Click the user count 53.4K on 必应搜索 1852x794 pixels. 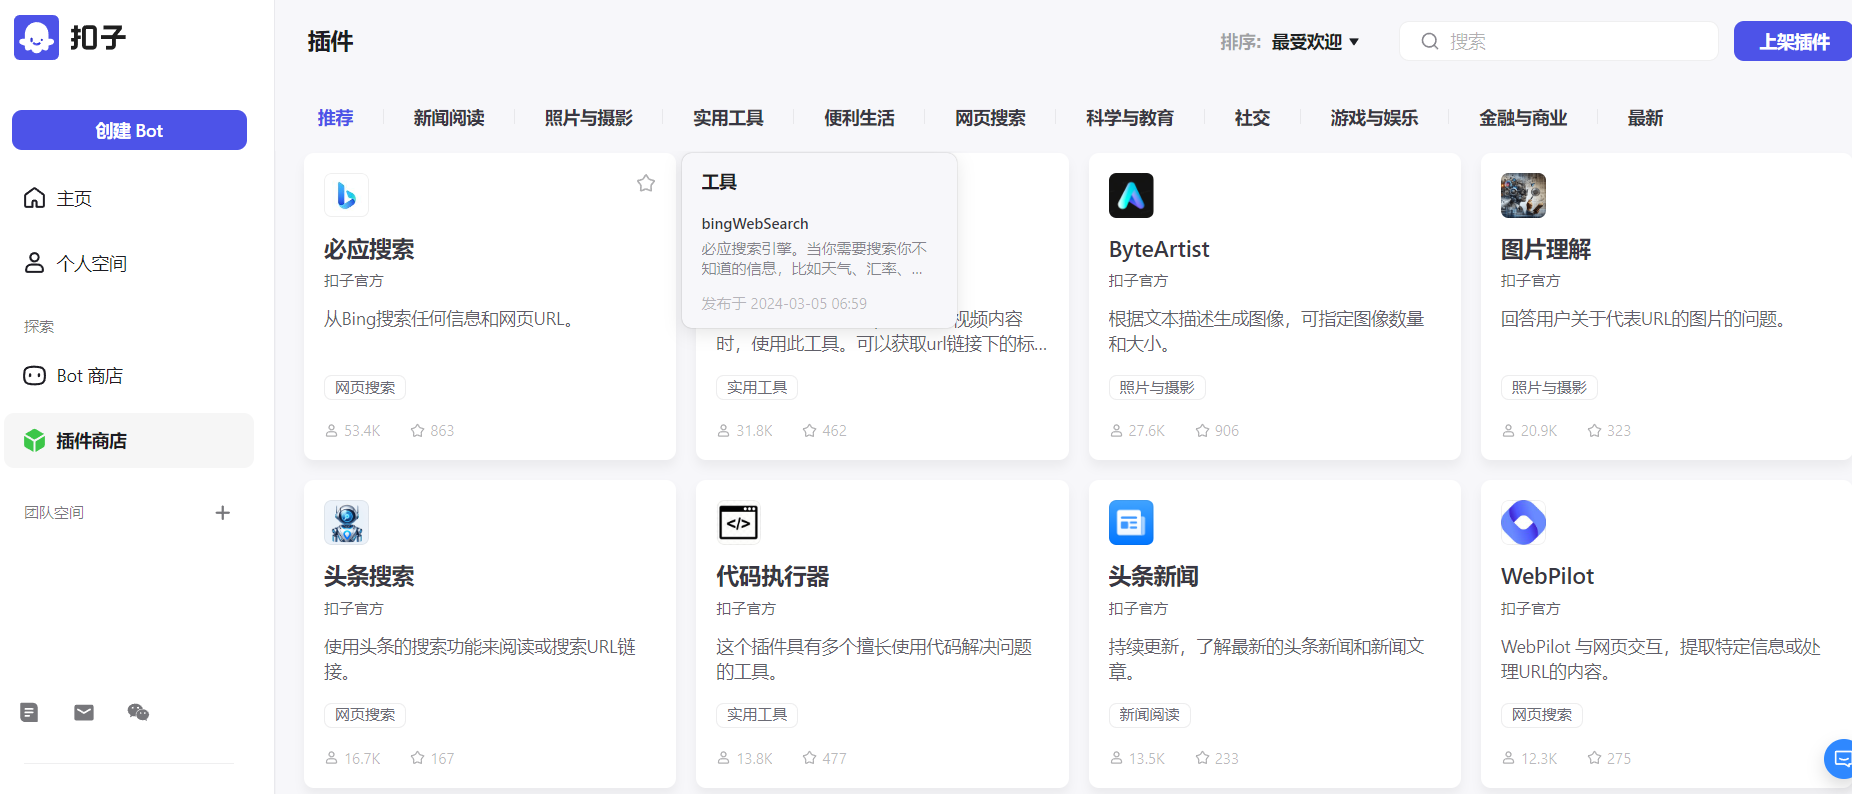coord(353,431)
